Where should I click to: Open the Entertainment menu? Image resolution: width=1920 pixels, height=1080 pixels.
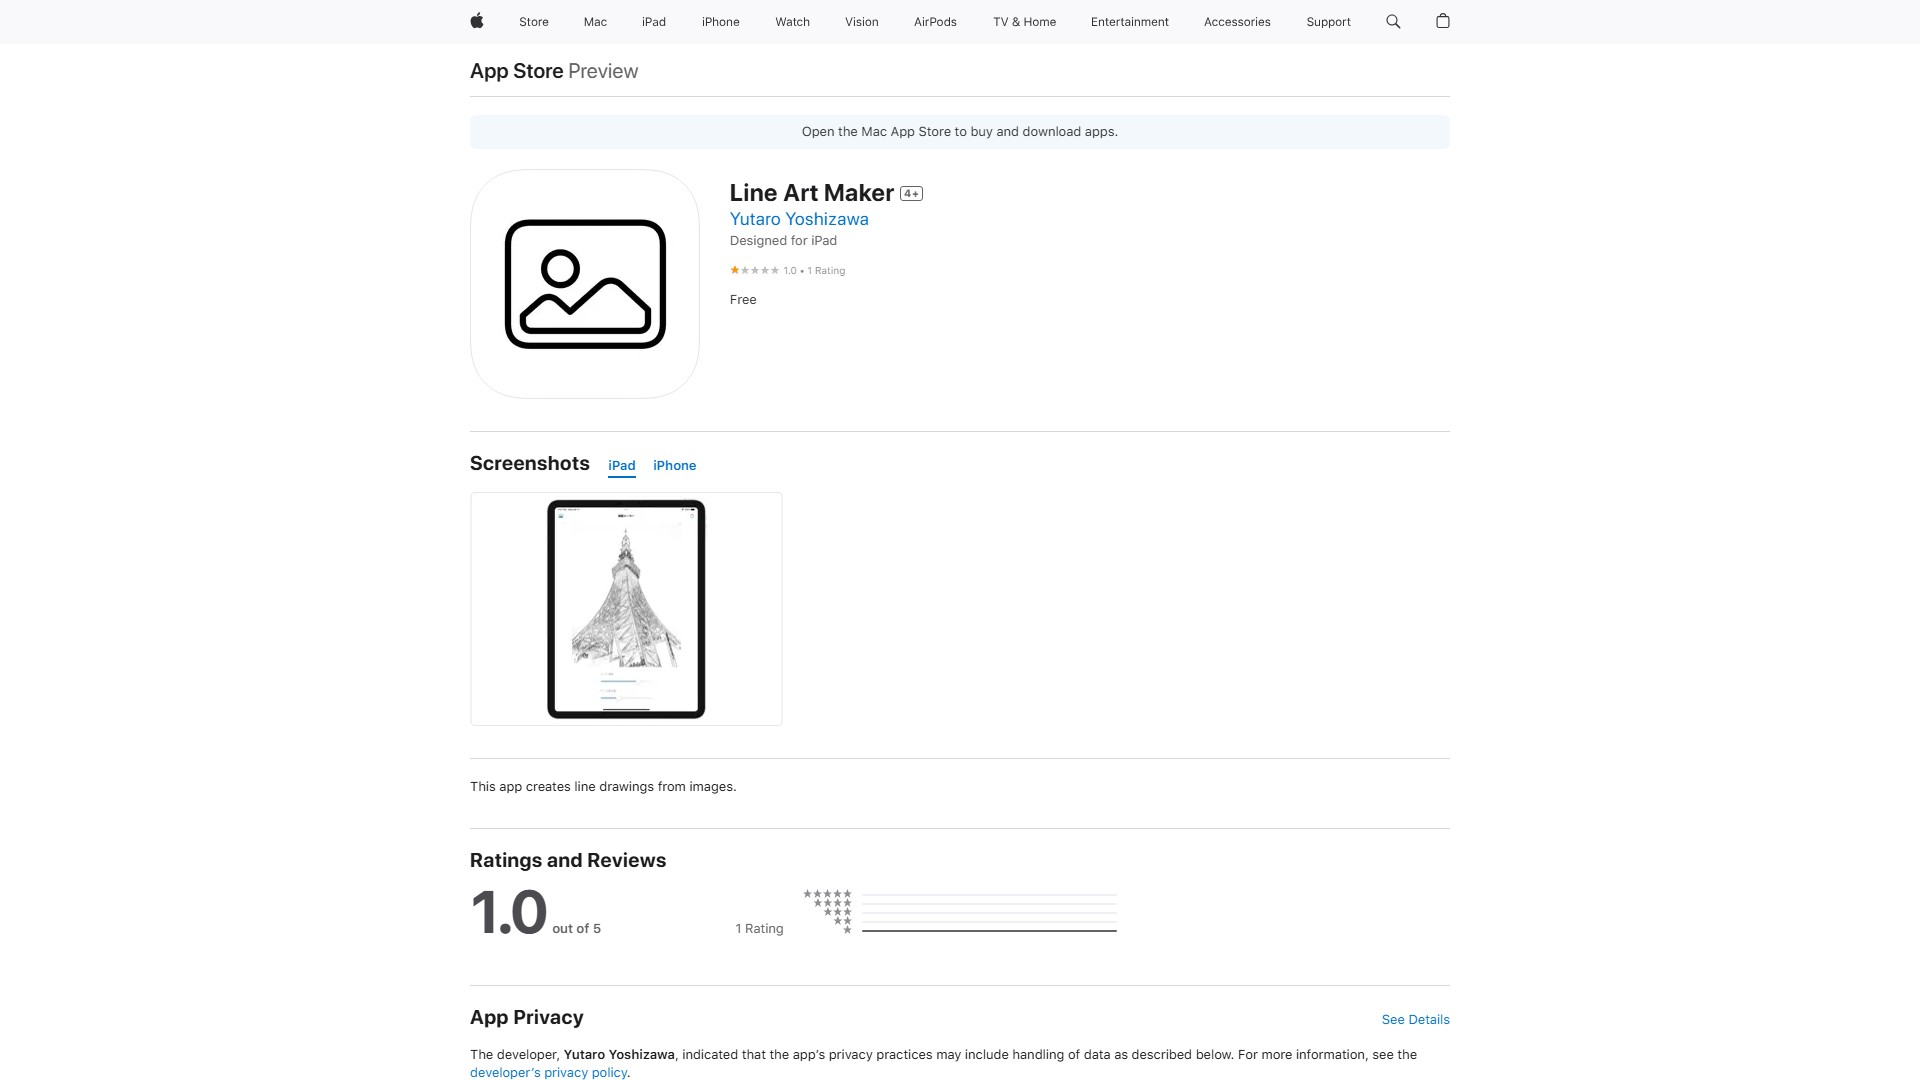point(1129,21)
